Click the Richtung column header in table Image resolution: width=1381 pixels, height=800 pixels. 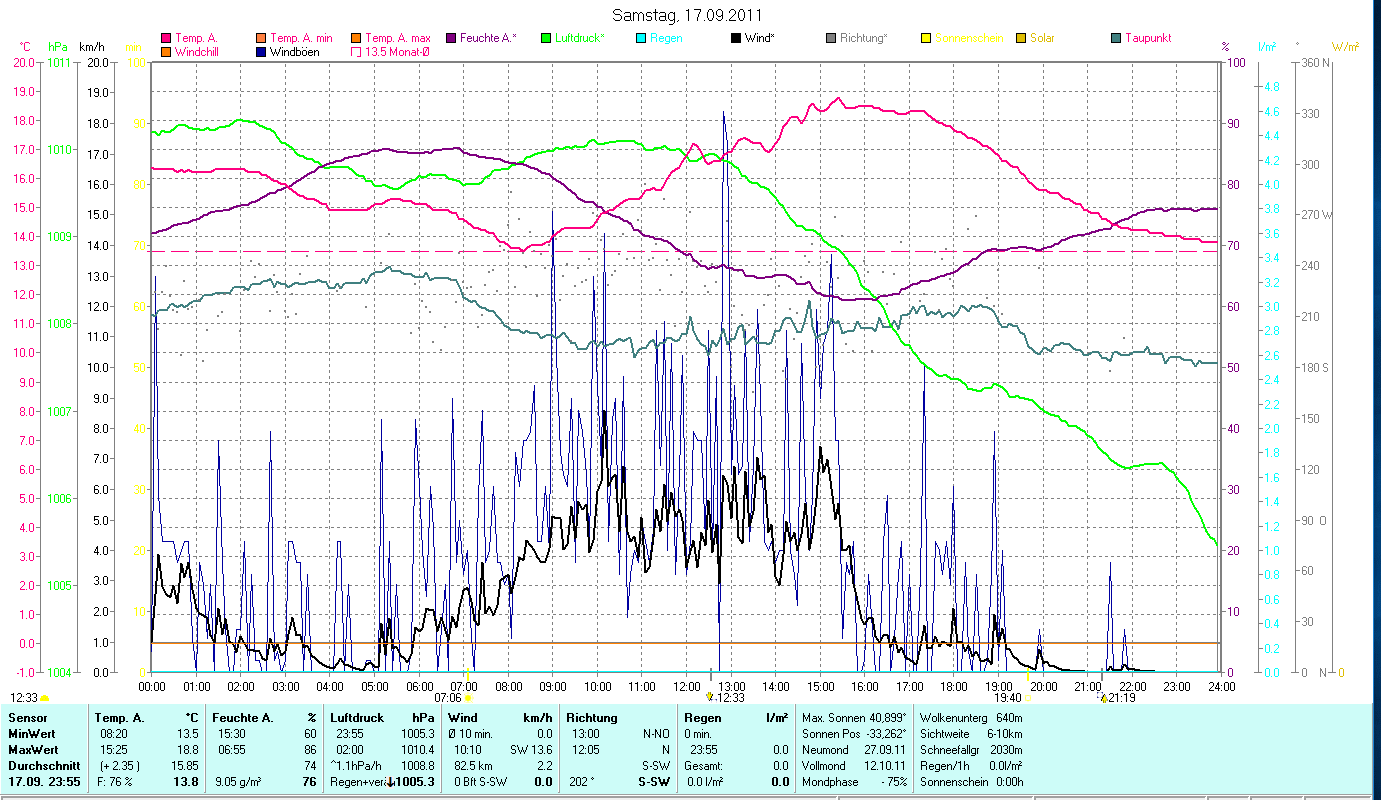[592, 718]
